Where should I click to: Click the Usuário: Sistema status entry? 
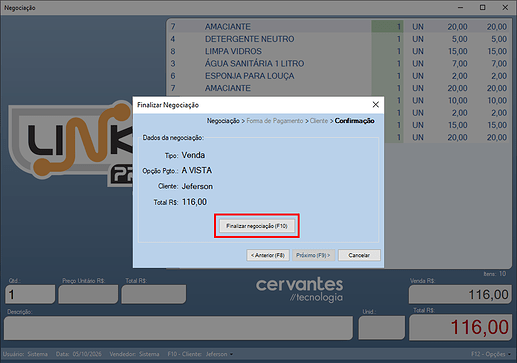(25, 354)
